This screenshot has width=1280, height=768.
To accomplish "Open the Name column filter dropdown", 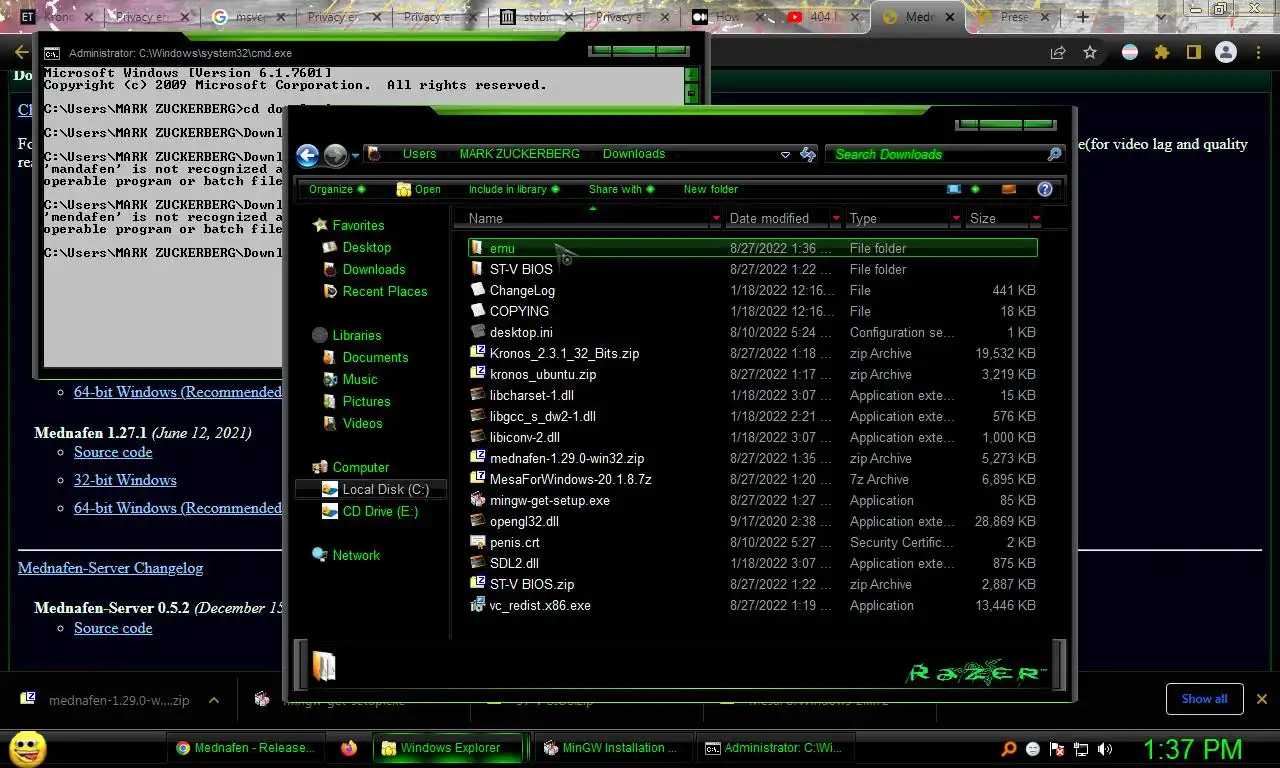I will tap(716, 218).
